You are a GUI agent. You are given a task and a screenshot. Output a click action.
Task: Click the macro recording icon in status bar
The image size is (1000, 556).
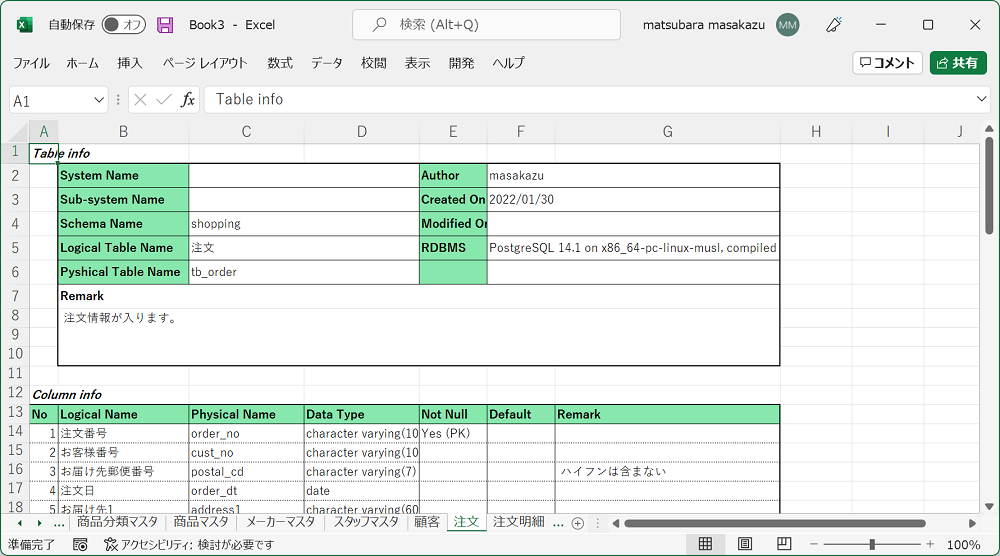pos(80,545)
